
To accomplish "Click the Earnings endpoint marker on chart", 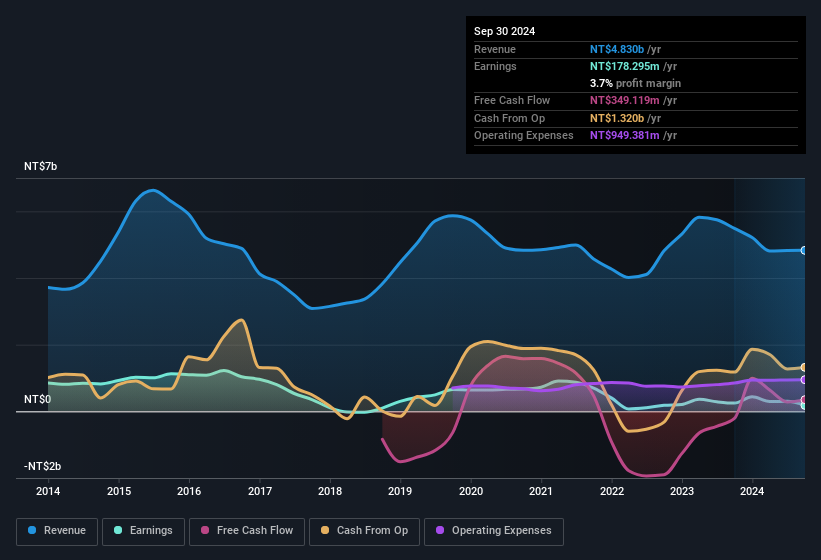I will (x=804, y=406).
